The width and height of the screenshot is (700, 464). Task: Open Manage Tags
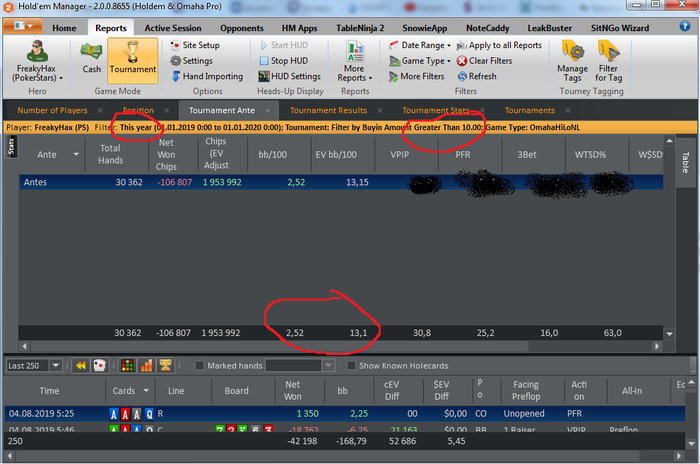(572, 61)
